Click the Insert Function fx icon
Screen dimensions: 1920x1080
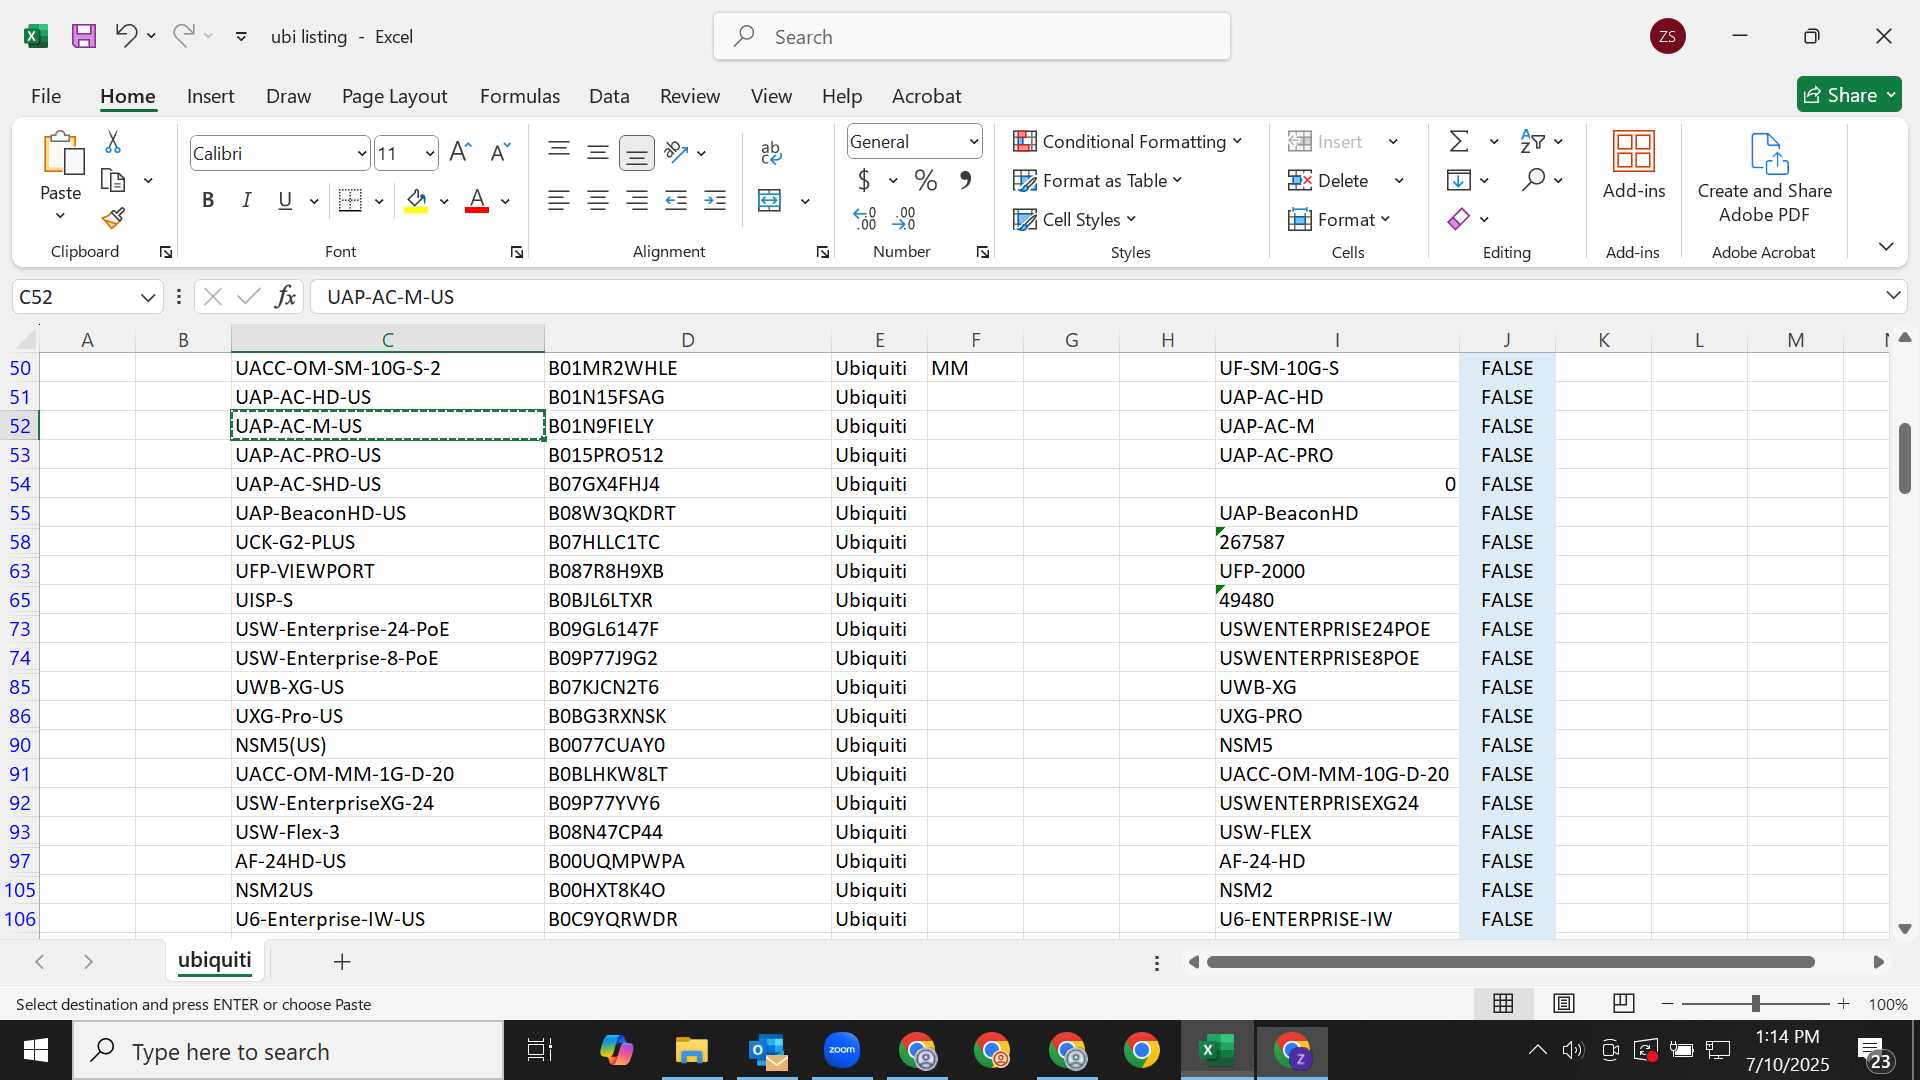click(285, 297)
